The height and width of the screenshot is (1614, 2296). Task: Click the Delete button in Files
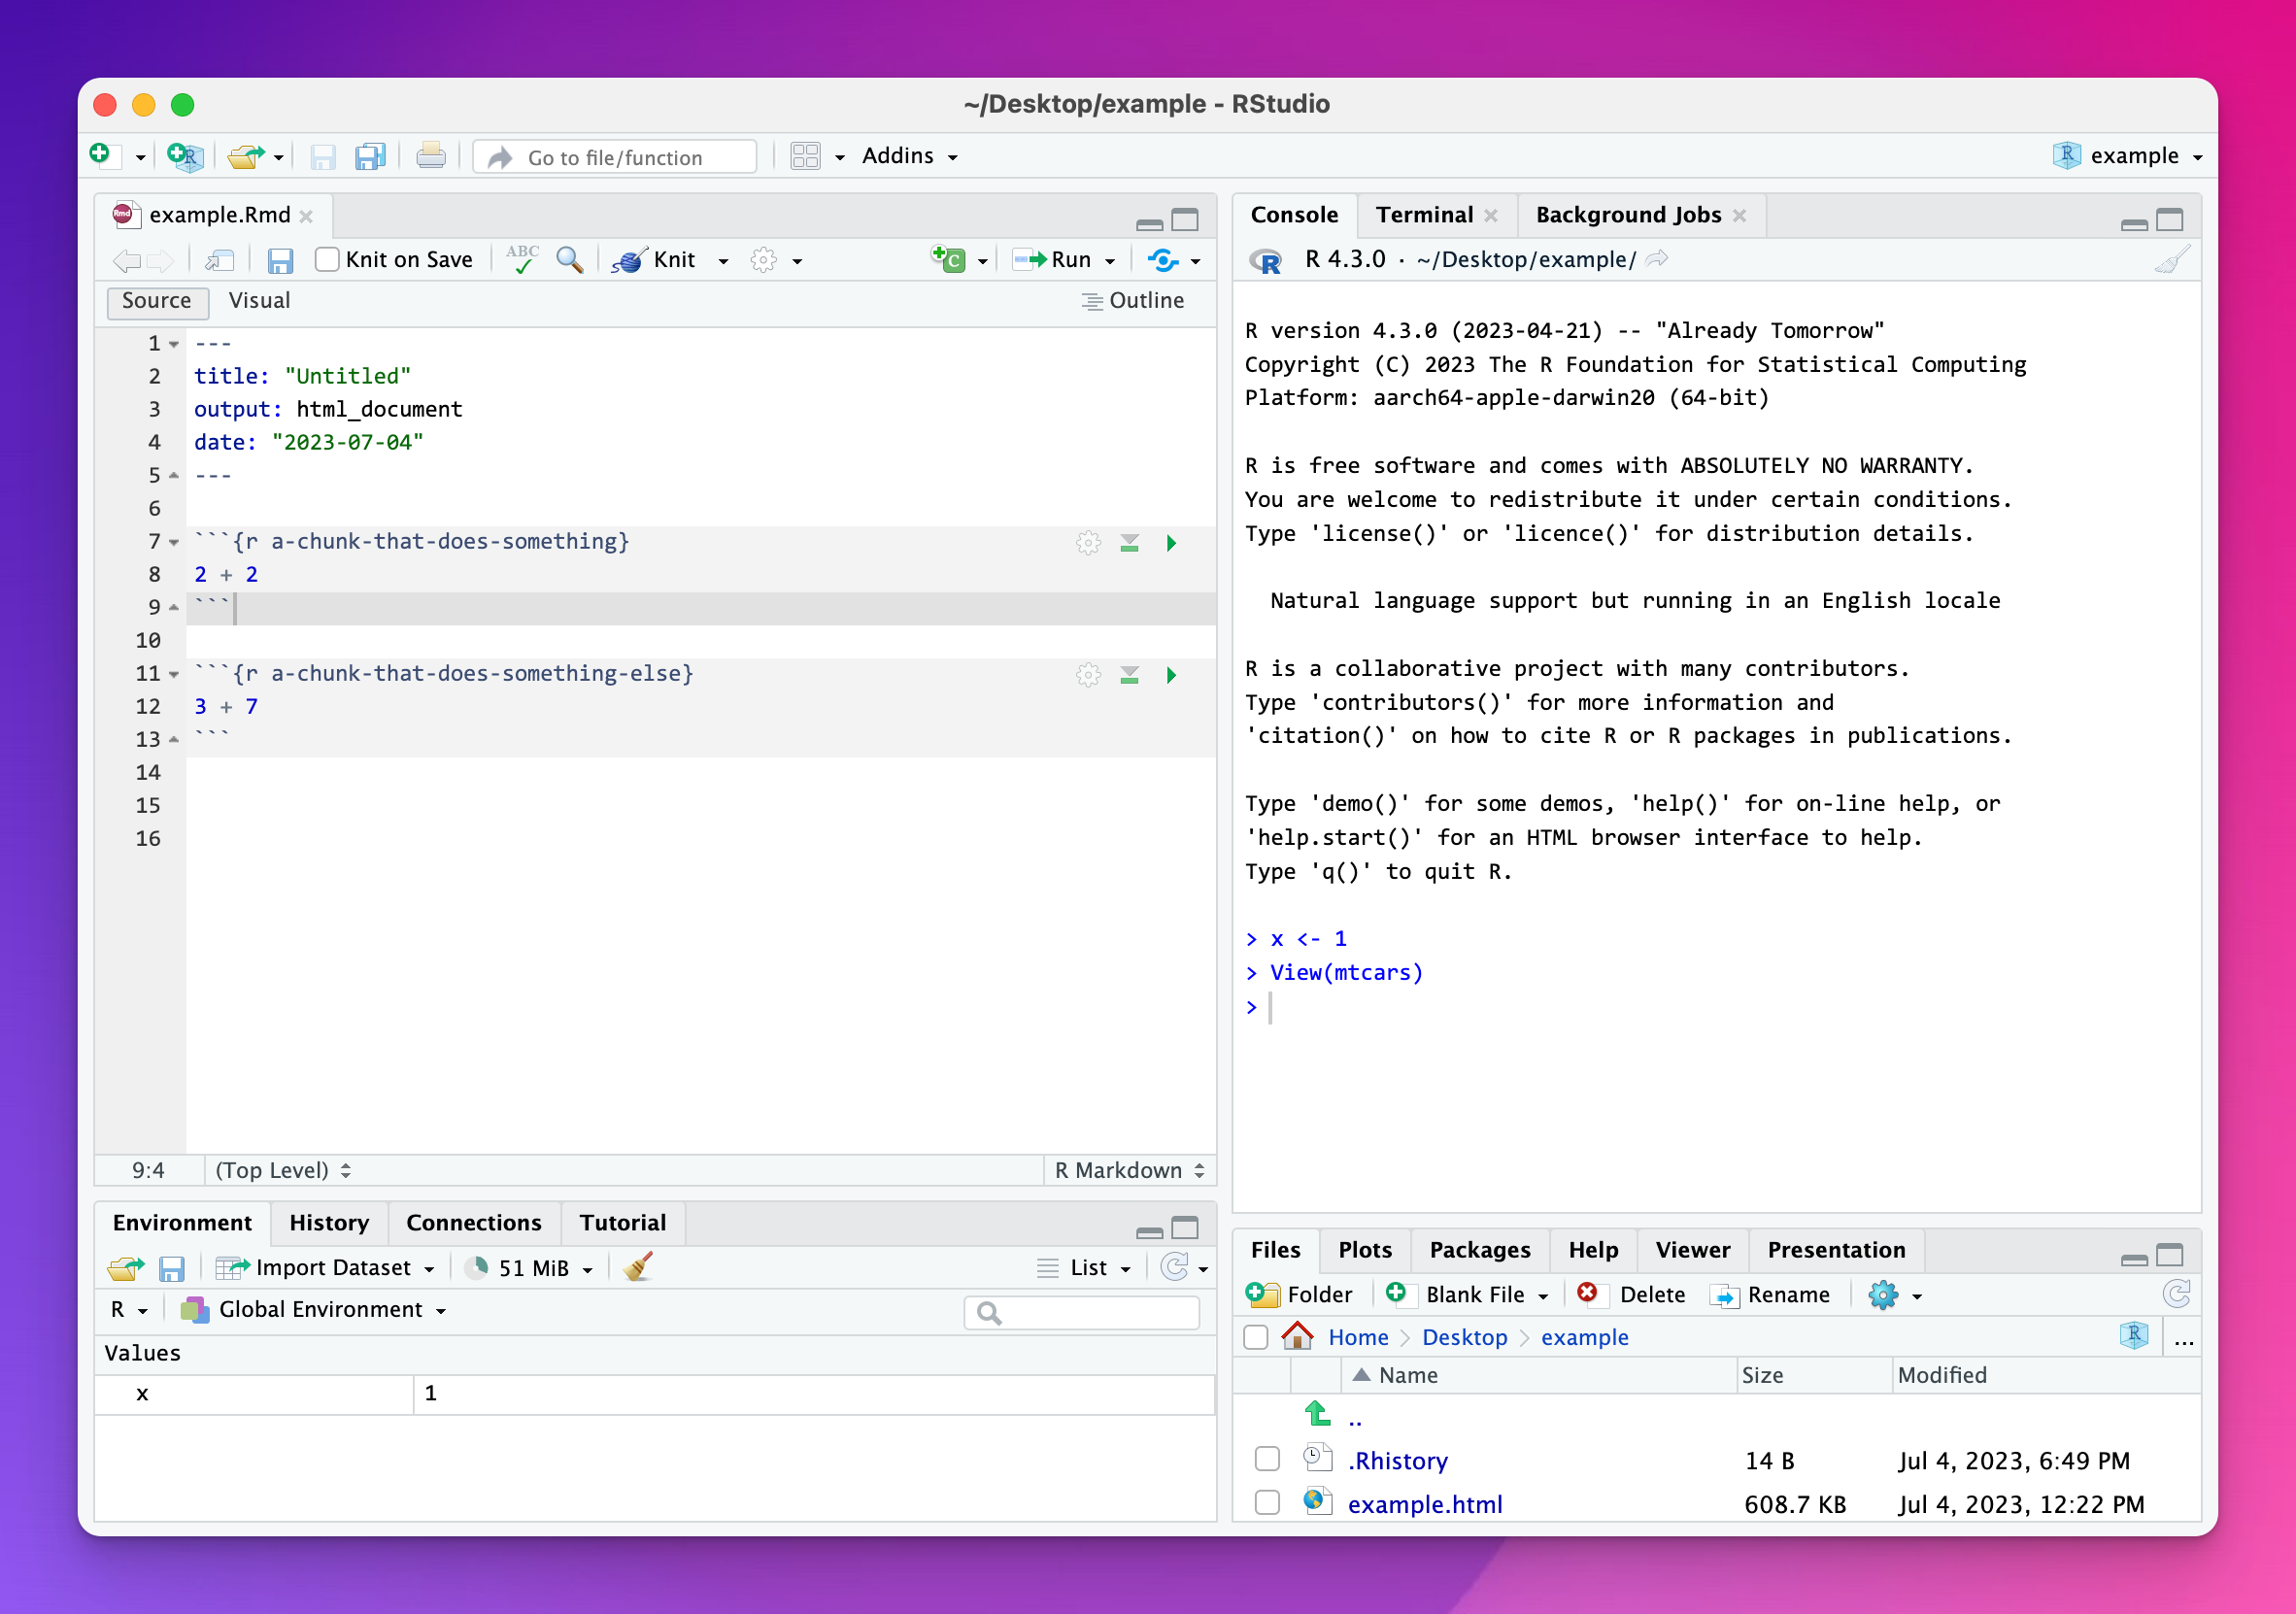click(1632, 1295)
